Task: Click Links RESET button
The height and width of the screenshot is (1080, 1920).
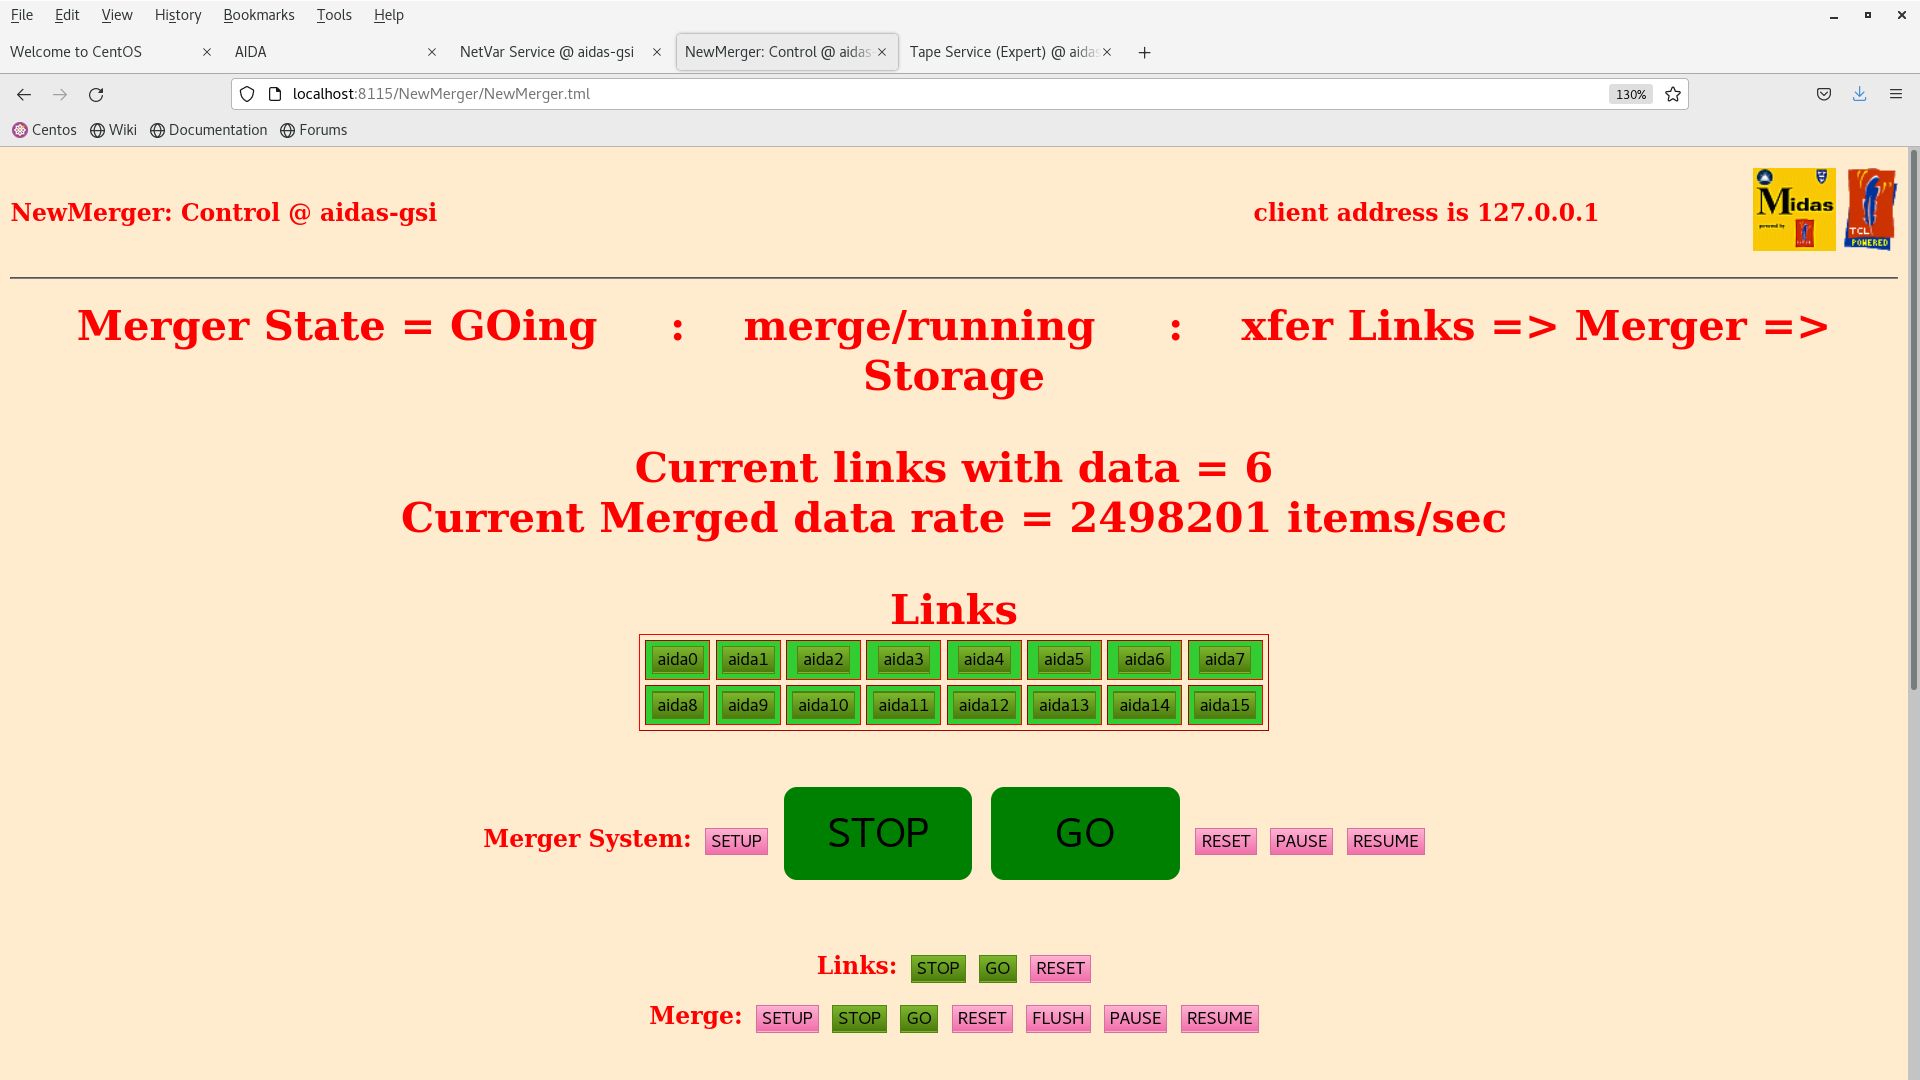Action: pos(1059,968)
